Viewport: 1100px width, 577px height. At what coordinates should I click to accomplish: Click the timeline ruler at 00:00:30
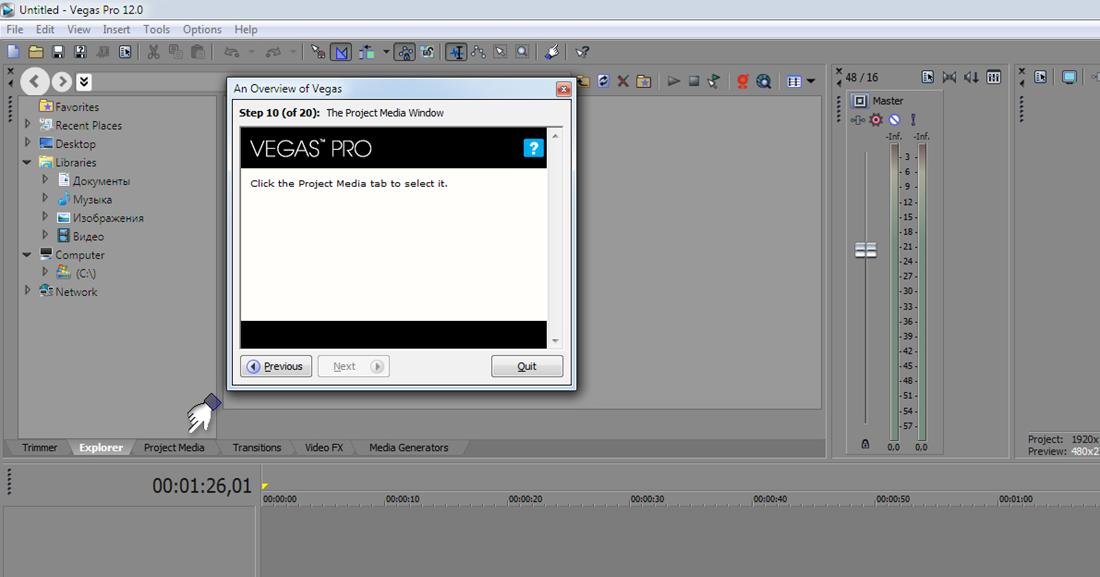[x=647, y=499]
